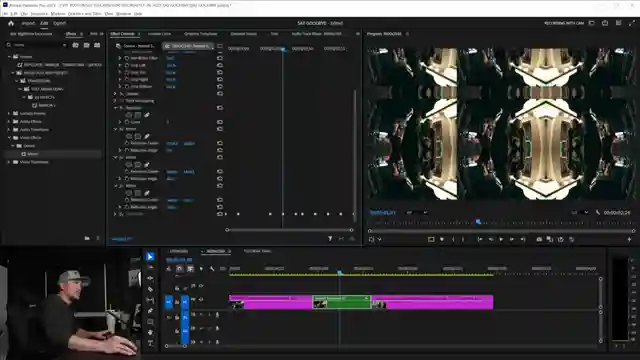Pick the Ripple Edit tool

pos(150,278)
